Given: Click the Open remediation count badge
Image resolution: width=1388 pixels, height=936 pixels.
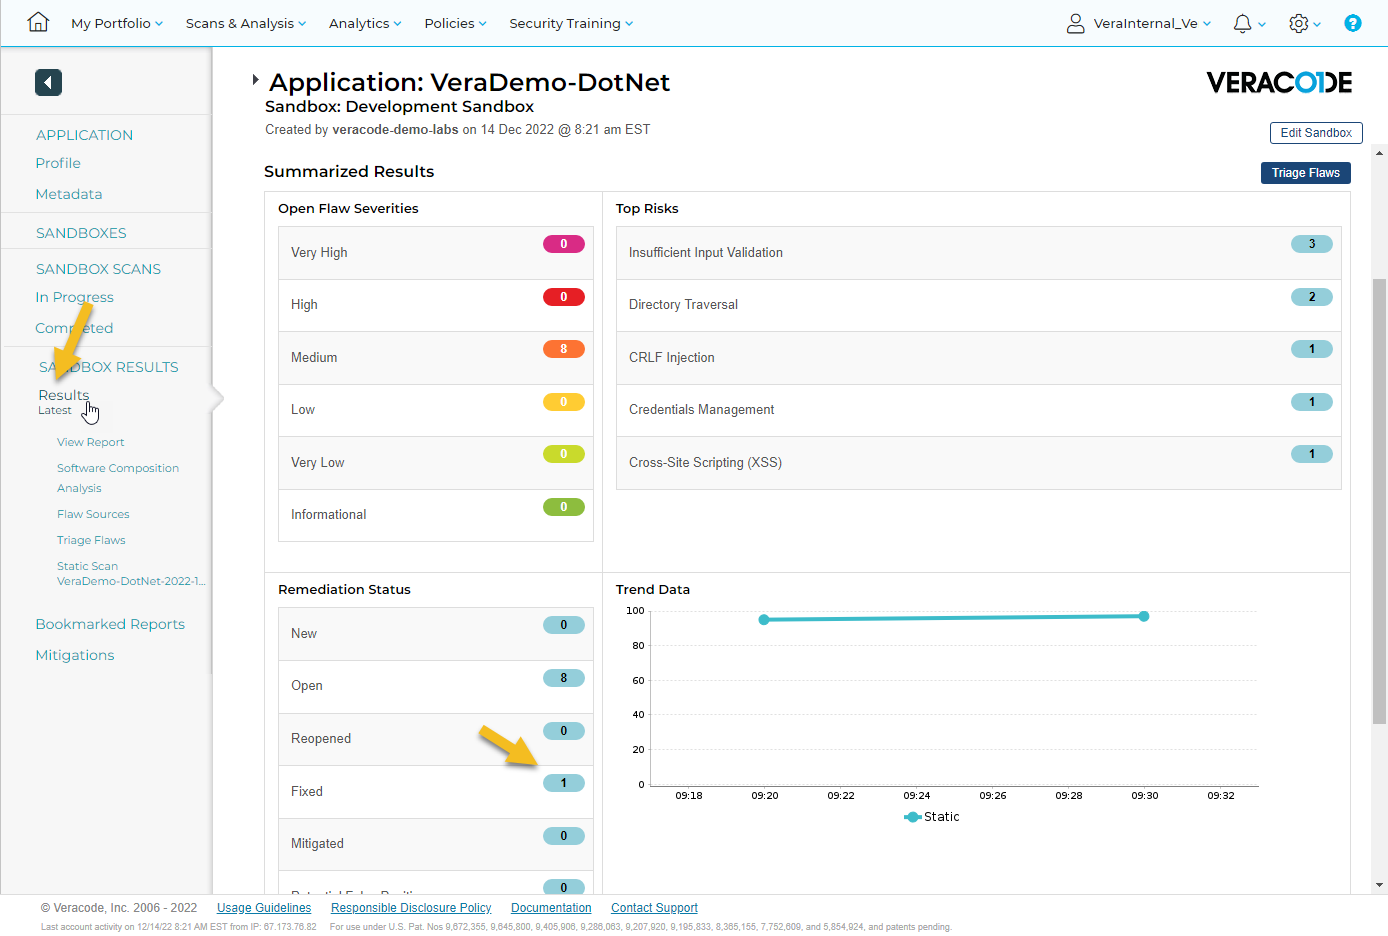Looking at the screenshot, I should point(564,678).
